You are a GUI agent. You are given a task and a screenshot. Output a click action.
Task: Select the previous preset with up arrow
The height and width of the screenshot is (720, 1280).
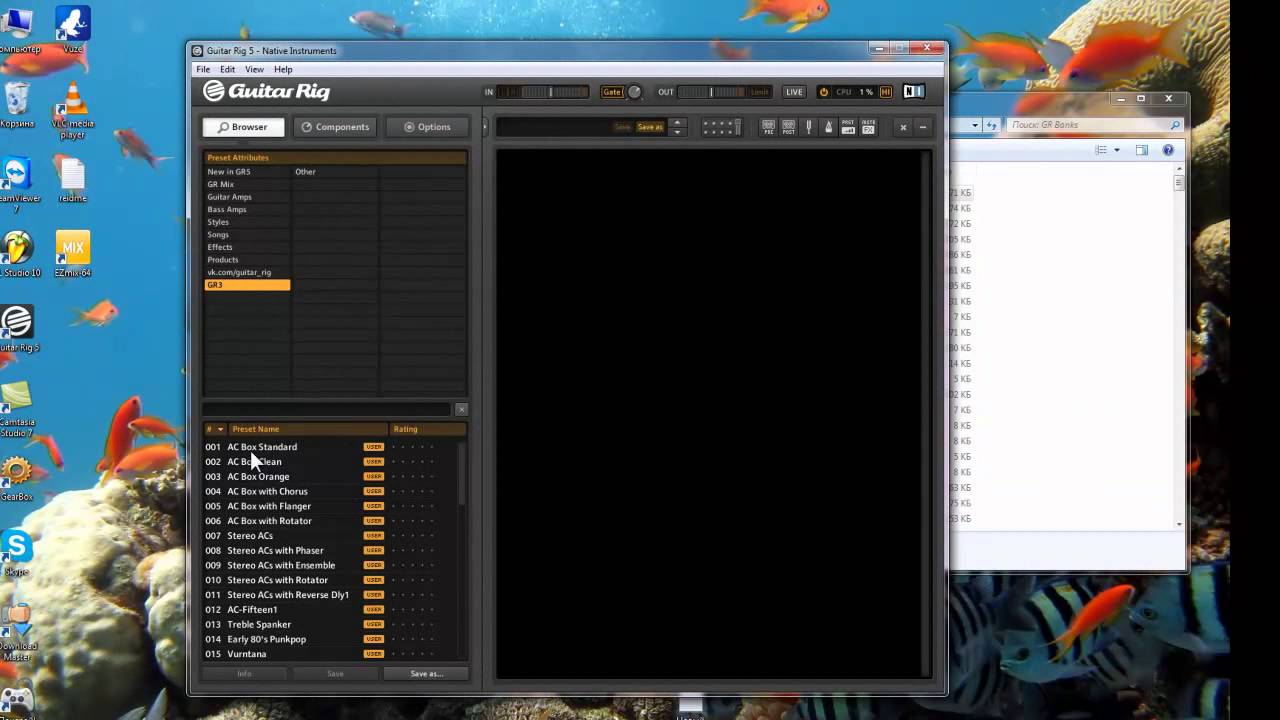point(677,123)
